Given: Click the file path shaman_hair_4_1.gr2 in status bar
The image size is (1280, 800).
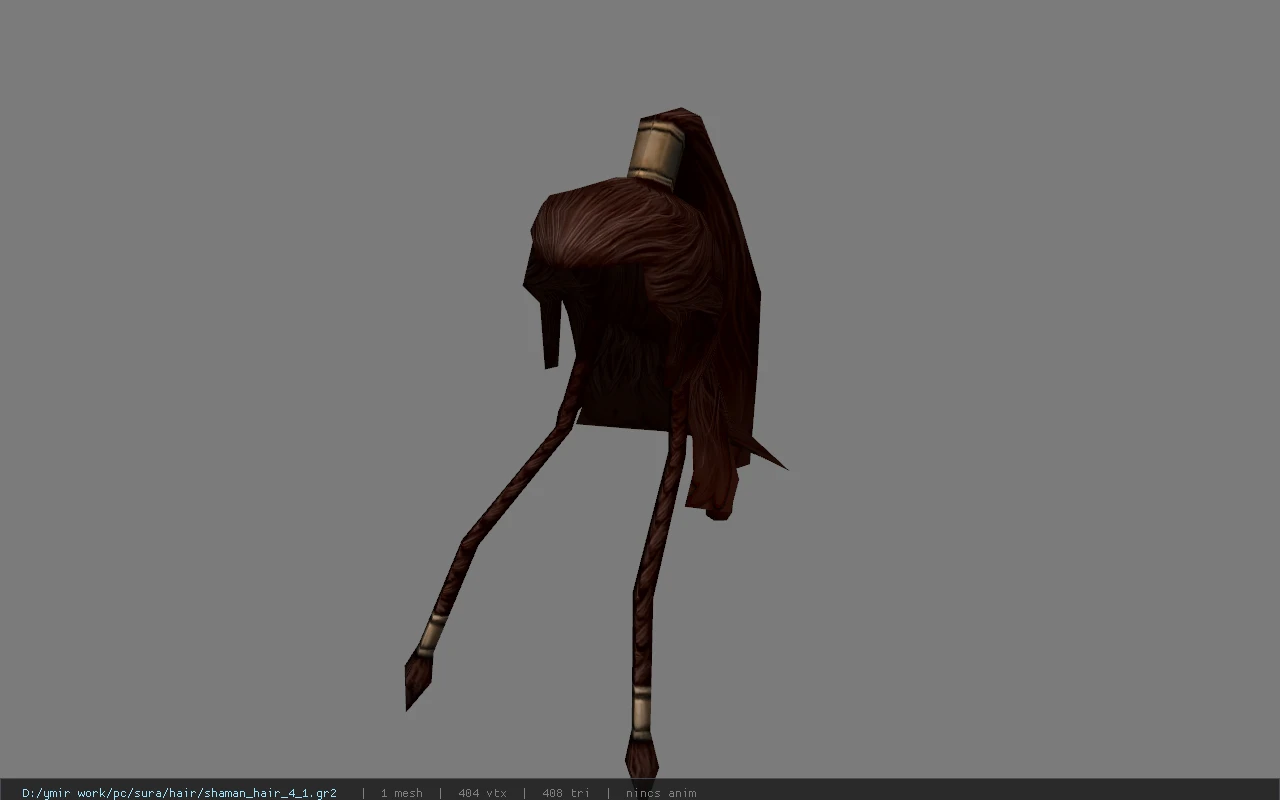Looking at the screenshot, I should 179,793.
